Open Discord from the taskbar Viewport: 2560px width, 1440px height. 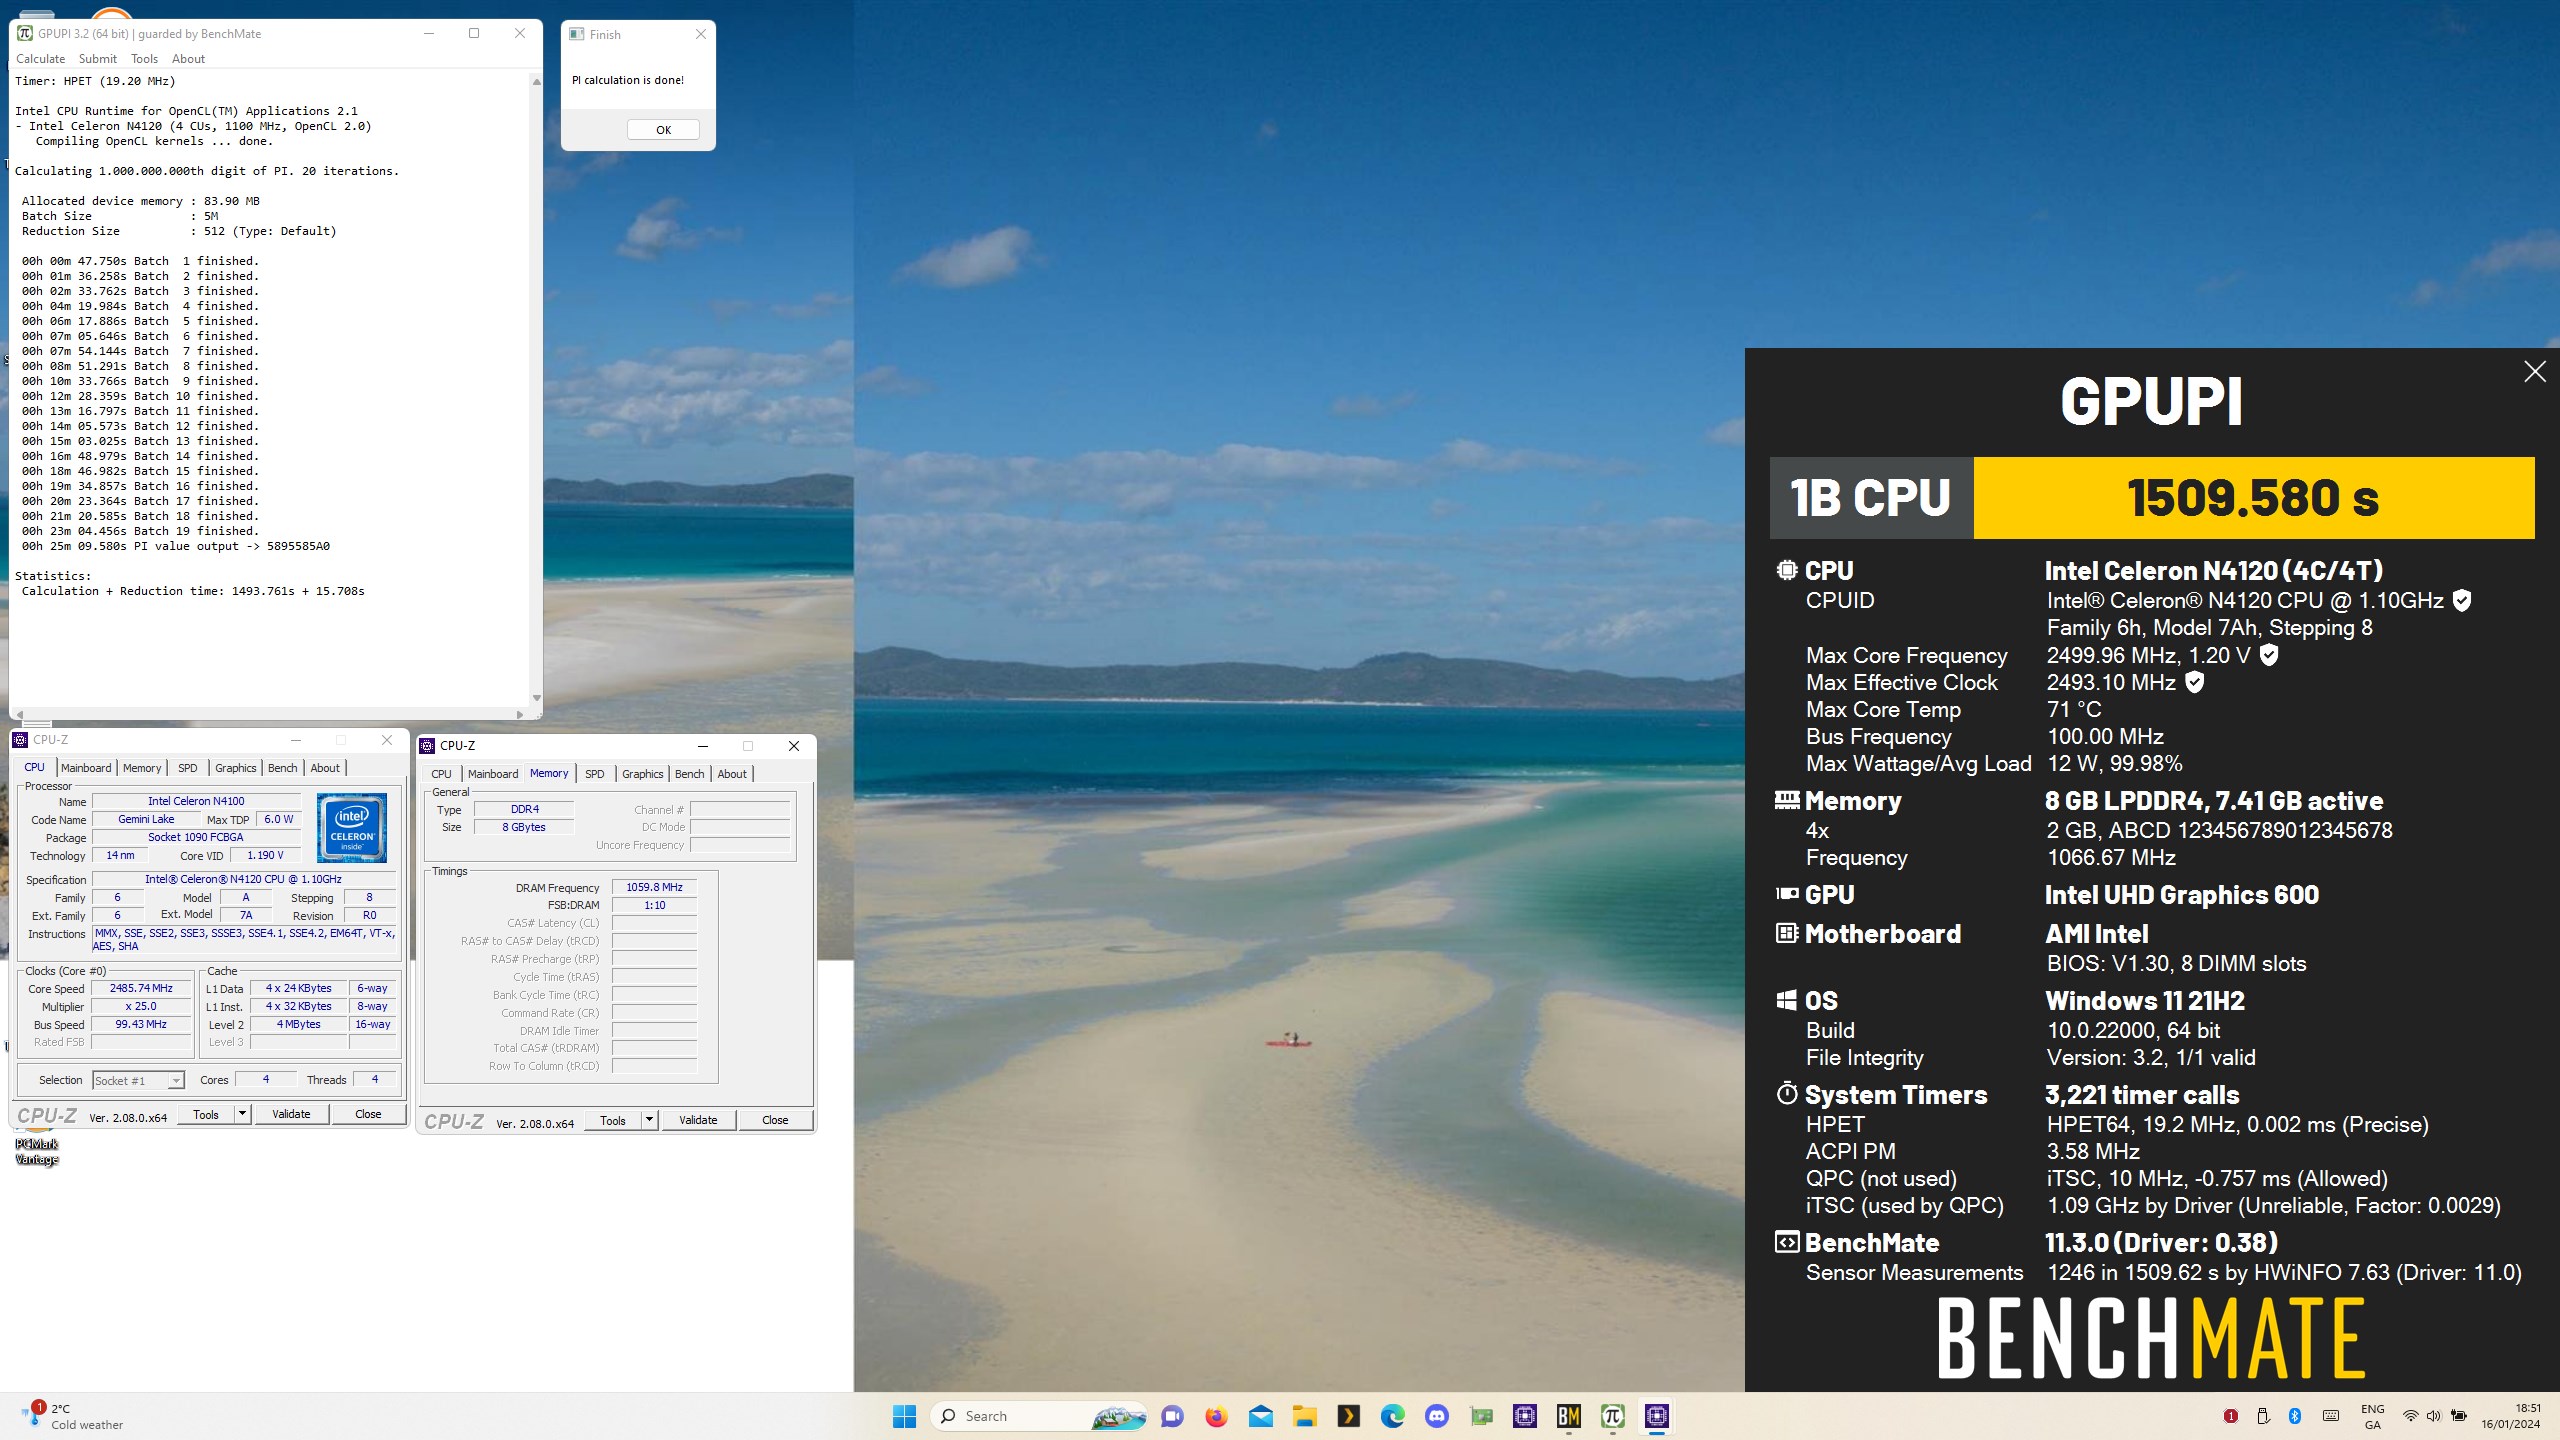point(1437,1416)
